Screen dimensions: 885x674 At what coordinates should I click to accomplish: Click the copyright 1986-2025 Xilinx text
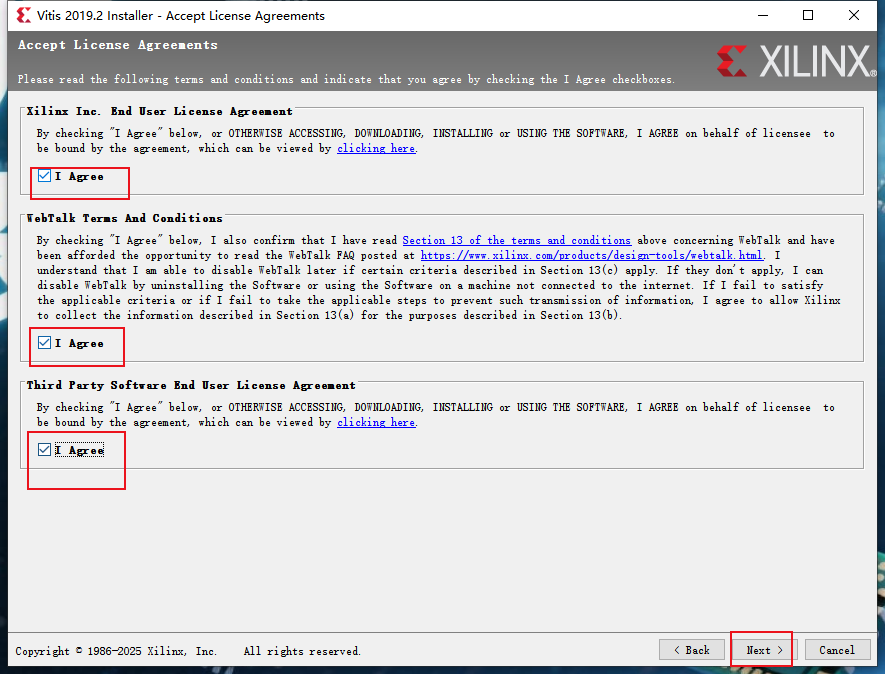(x=116, y=651)
